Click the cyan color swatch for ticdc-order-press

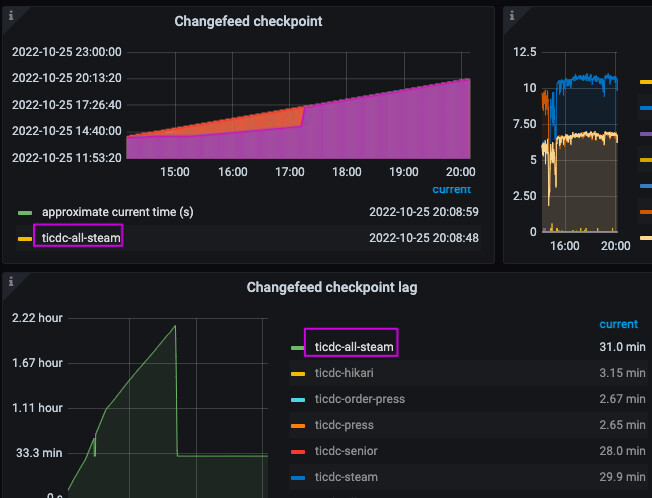pos(297,399)
